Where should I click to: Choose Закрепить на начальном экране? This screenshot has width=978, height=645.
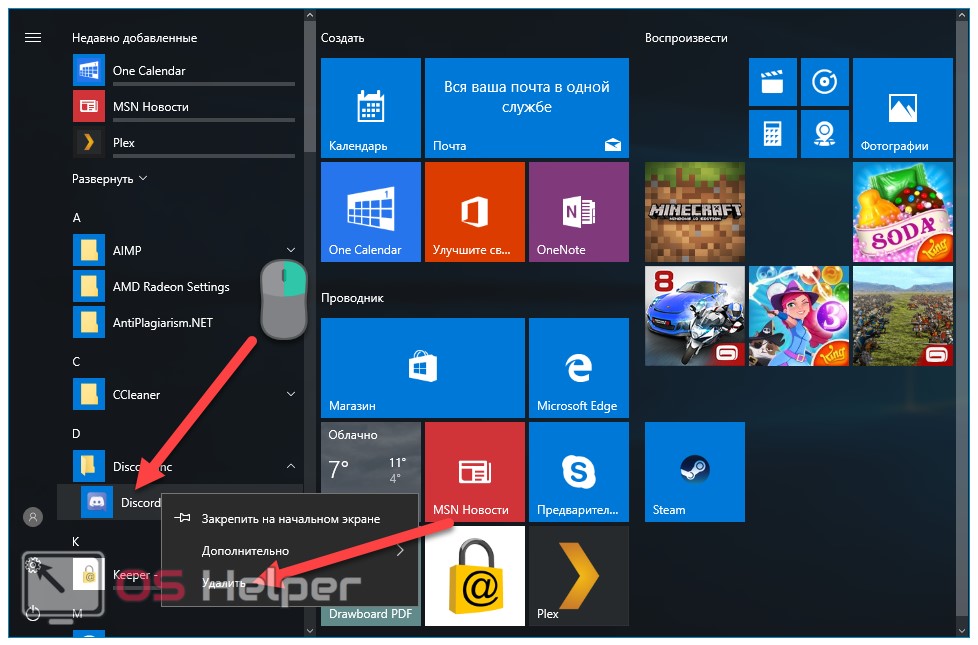290,519
